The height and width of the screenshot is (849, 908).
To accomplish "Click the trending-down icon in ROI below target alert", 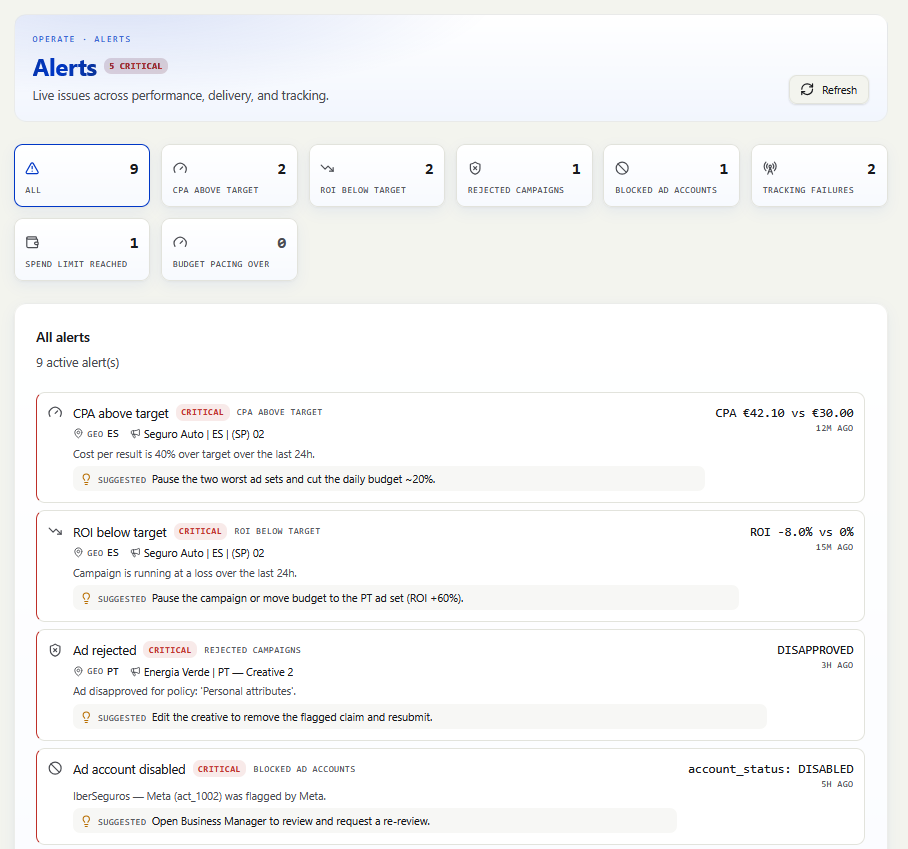I will point(55,531).
